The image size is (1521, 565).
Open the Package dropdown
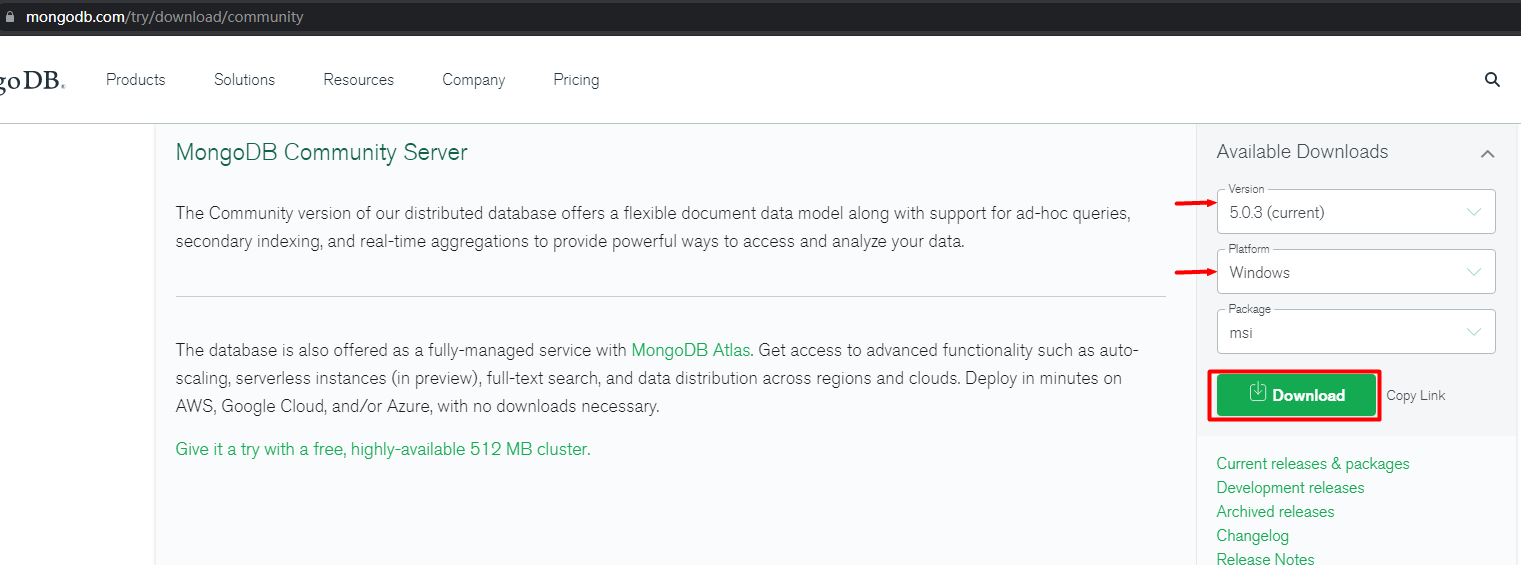pyautogui.click(x=1355, y=332)
